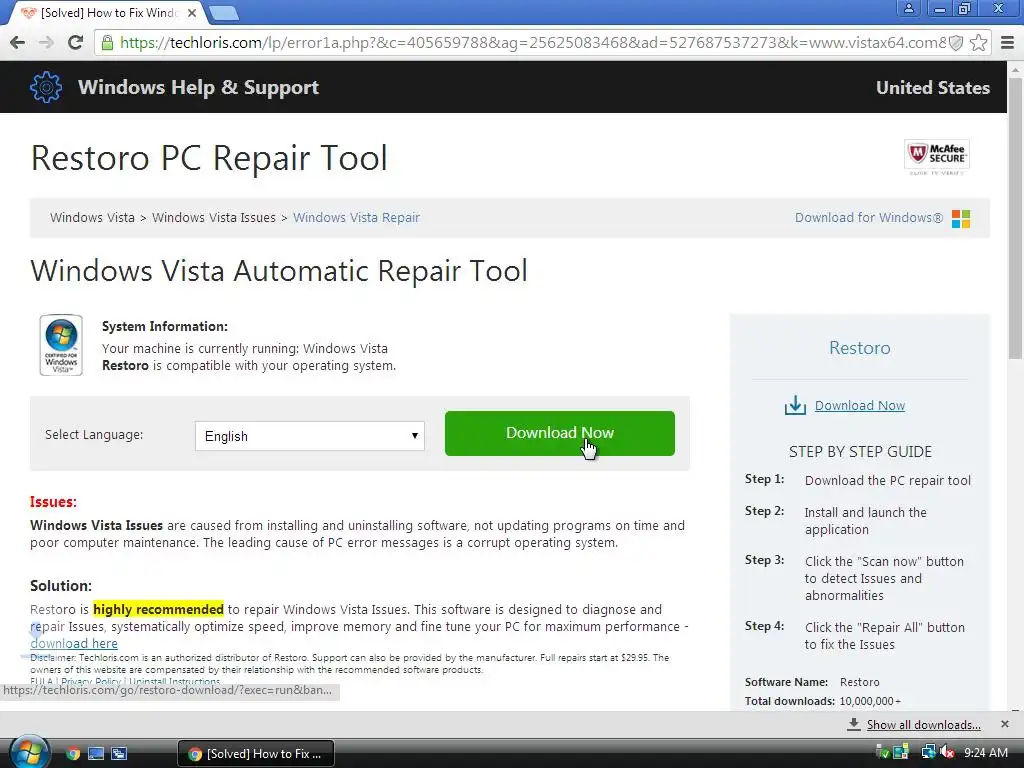This screenshot has width=1024, height=768.
Task: Click the download icon beside Show all downloads
Action: [x=854, y=724]
